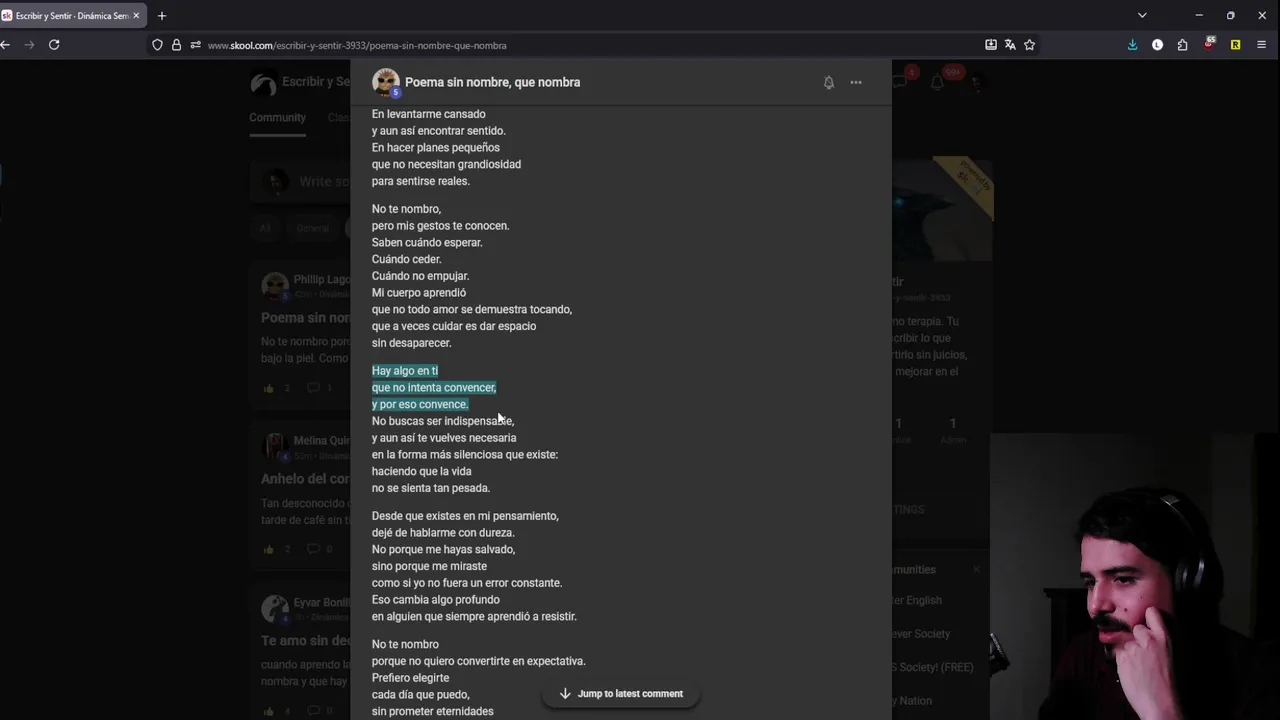Open the extensions puzzle-piece menu
1280x720 pixels.
(x=1183, y=45)
